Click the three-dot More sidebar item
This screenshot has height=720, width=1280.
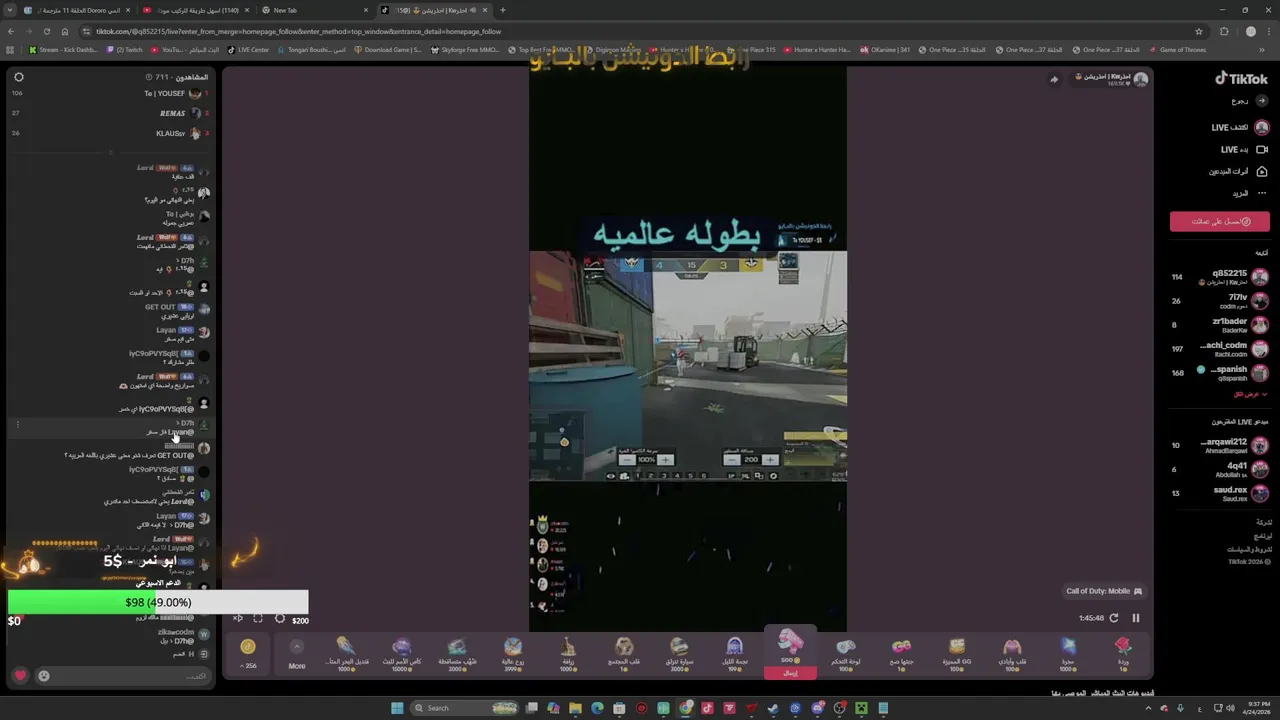pyautogui.click(x=1250, y=193)
